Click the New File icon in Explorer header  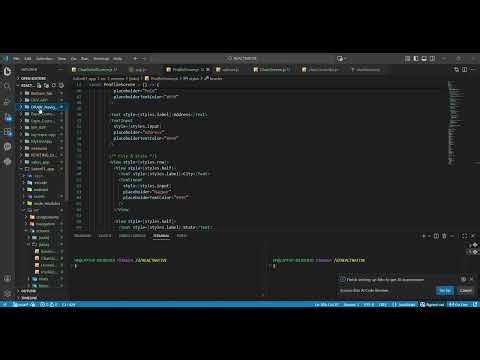pyautogui.click(x=39, y=86)
